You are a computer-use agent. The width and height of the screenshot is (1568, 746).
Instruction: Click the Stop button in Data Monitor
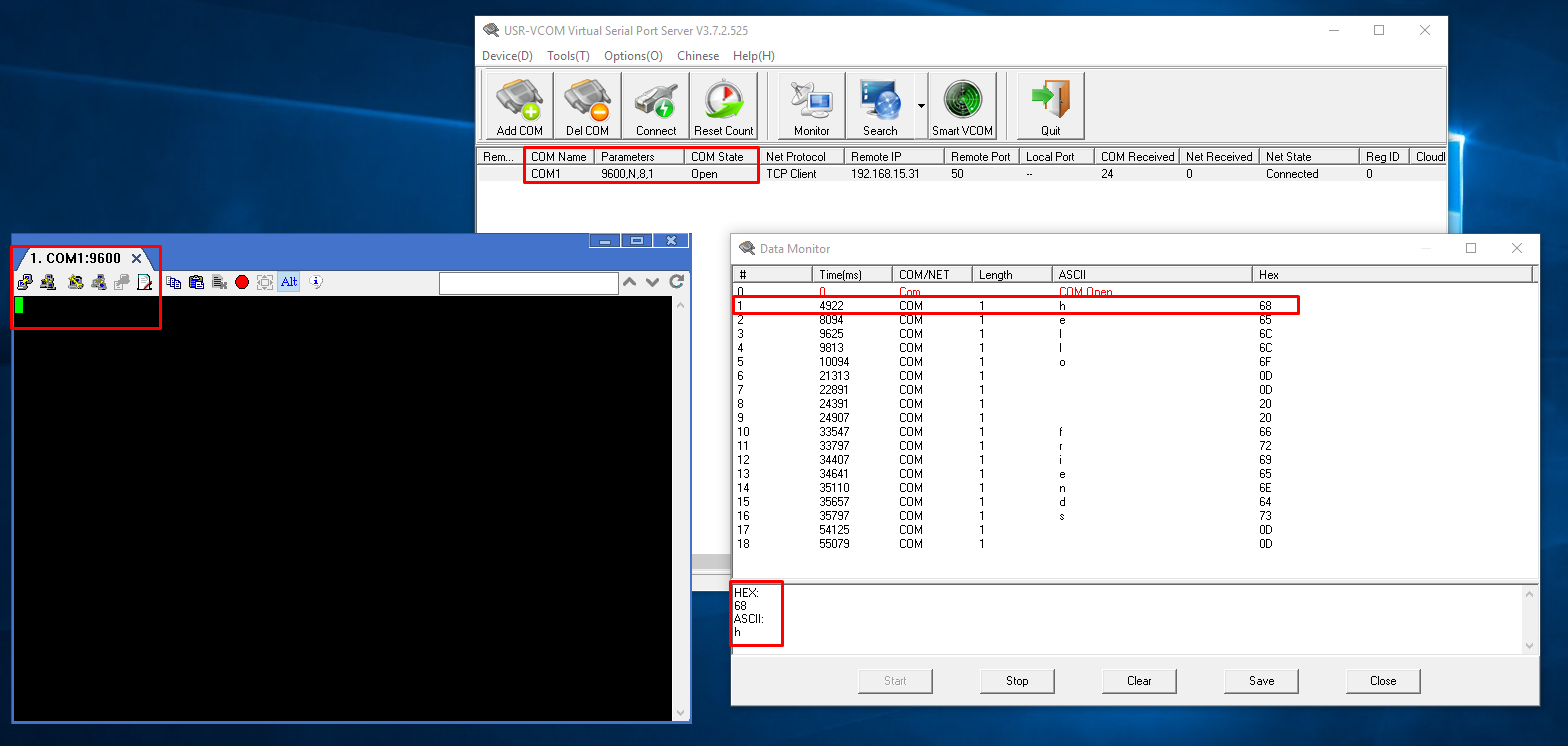tap(1017, 681)
